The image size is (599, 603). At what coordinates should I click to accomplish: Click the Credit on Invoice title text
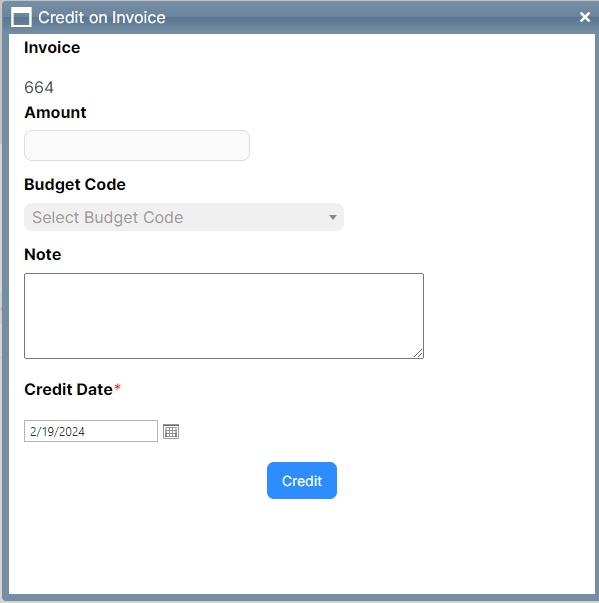click(102, 18)
